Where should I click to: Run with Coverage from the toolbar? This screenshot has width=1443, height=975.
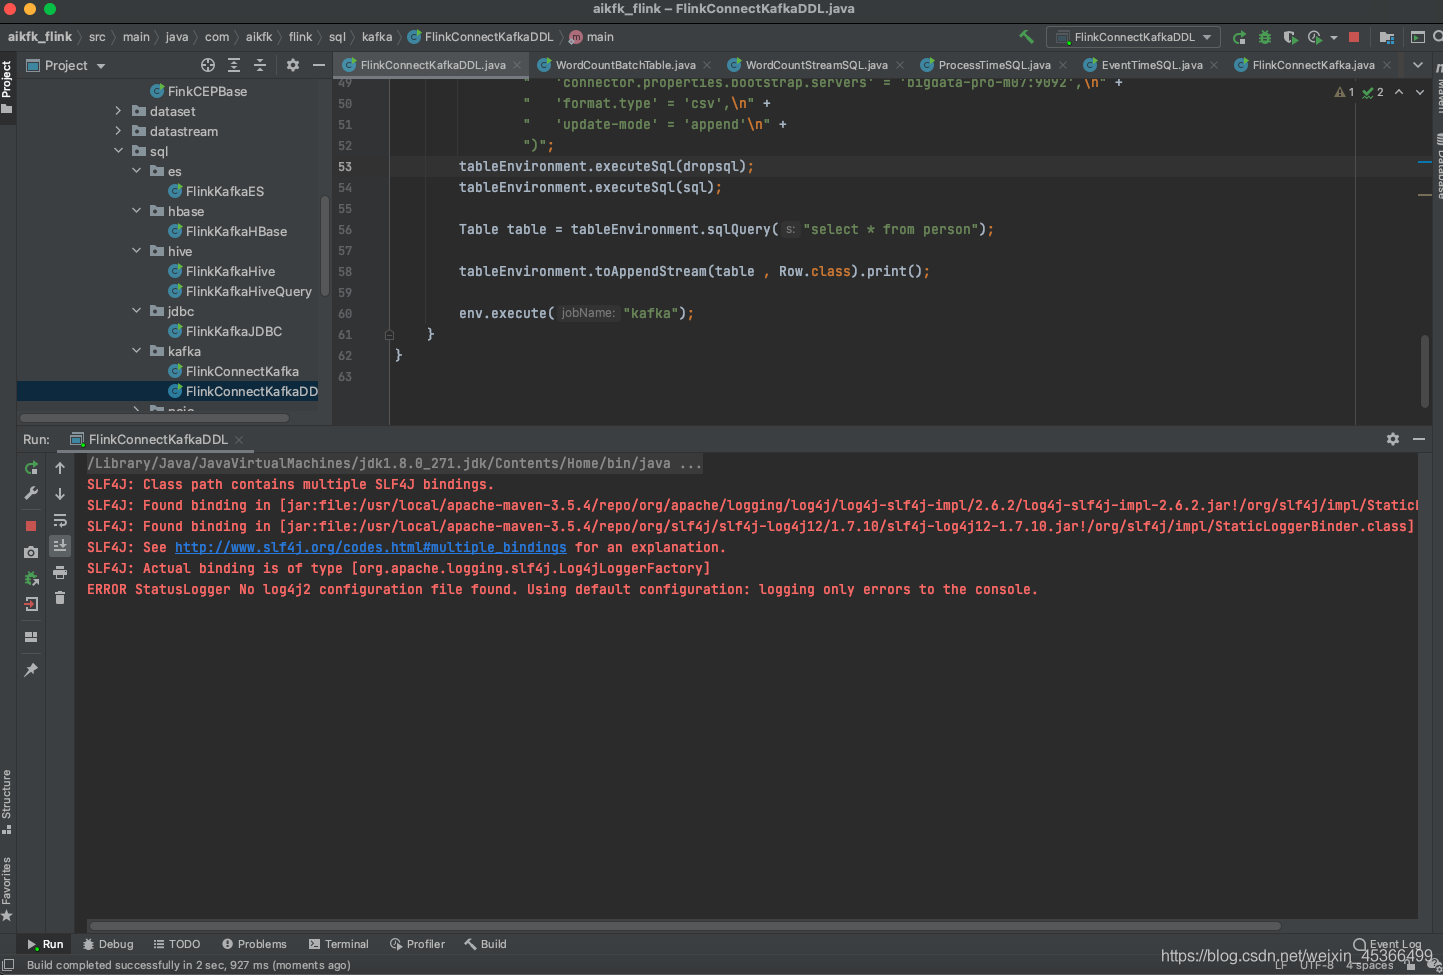(1290, 36)
